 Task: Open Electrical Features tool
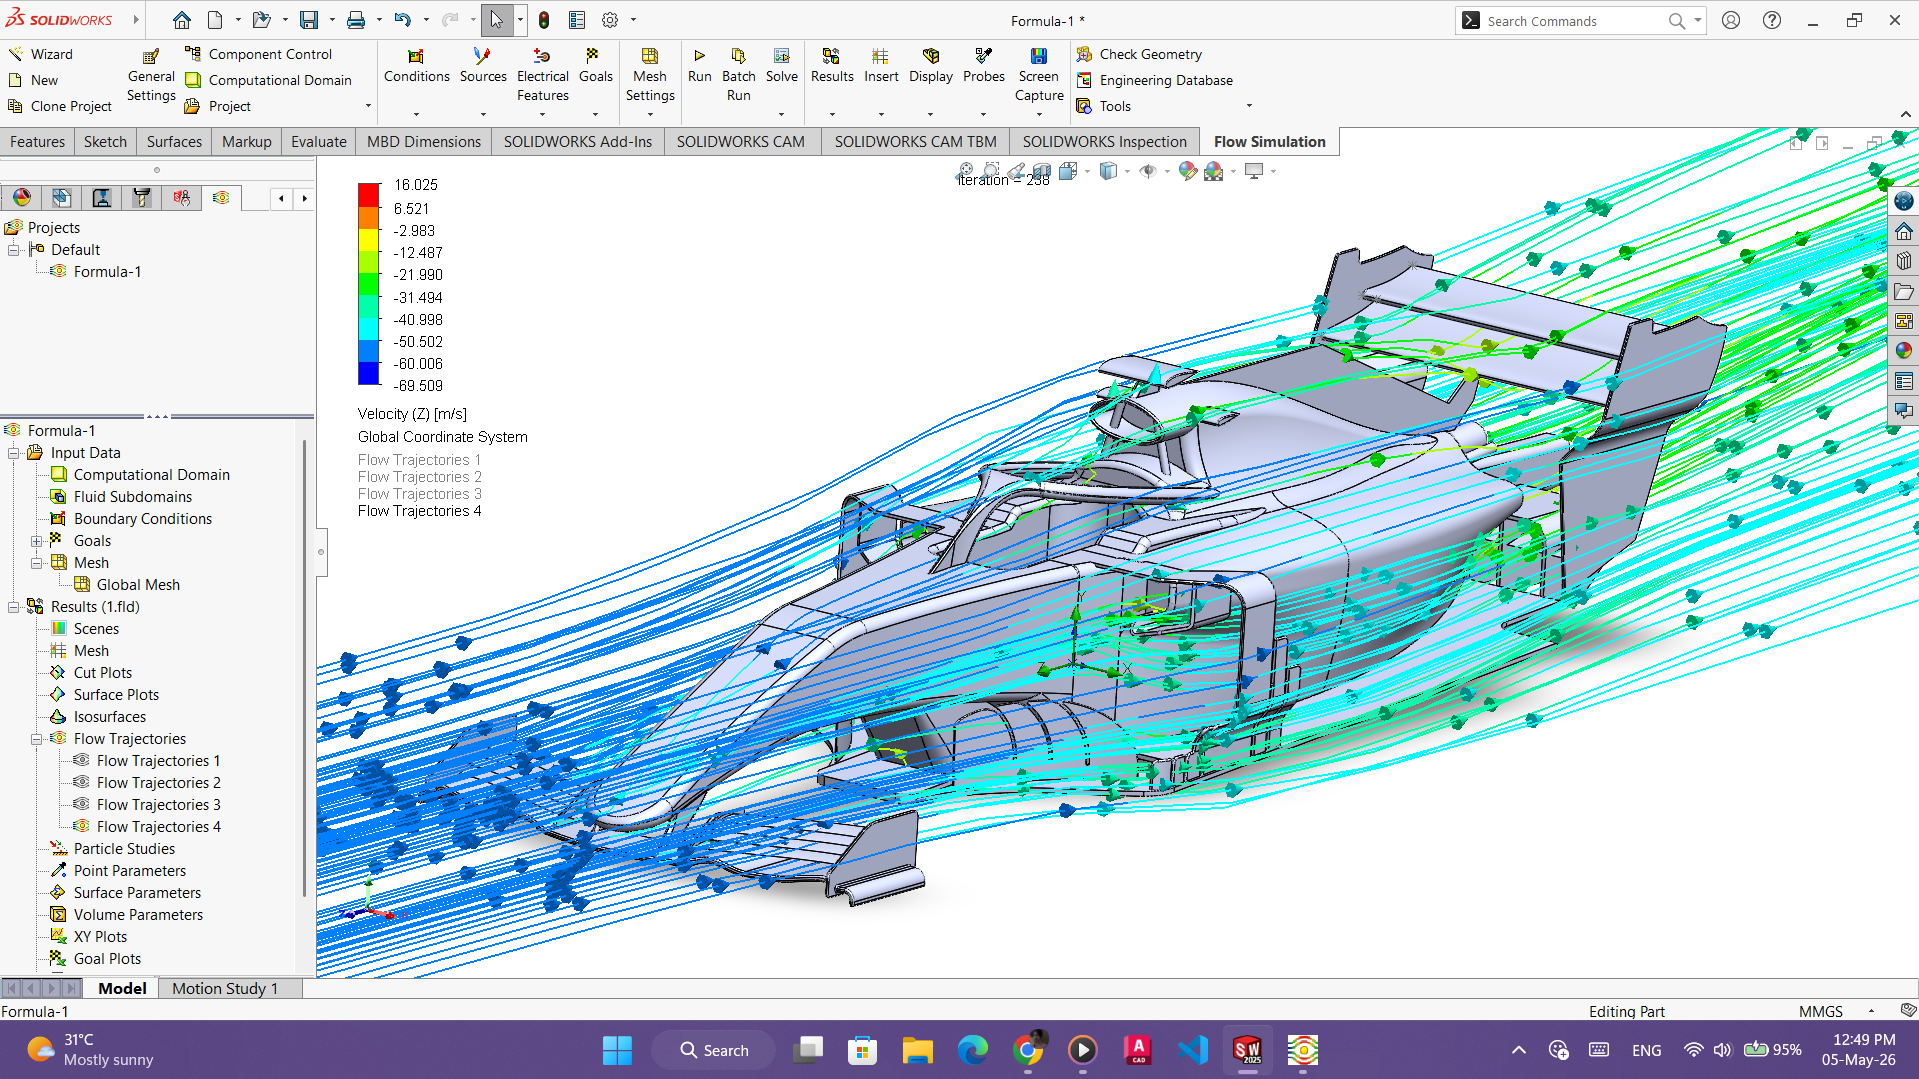pyautogui.click(x=542, y=75)
